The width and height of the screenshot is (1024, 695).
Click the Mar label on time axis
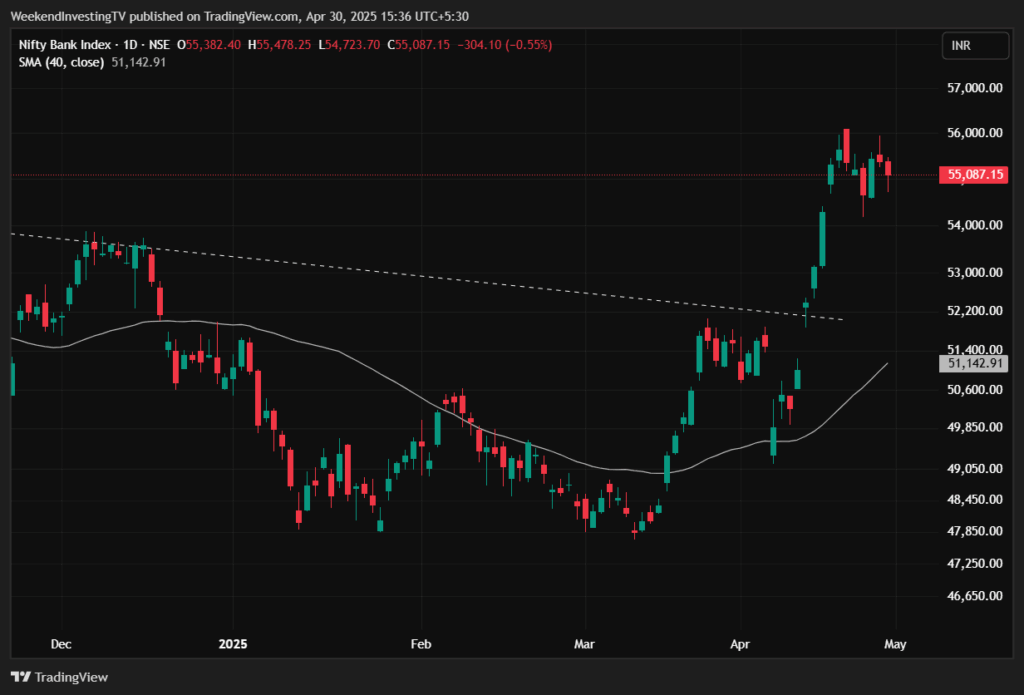click(584, 644)
